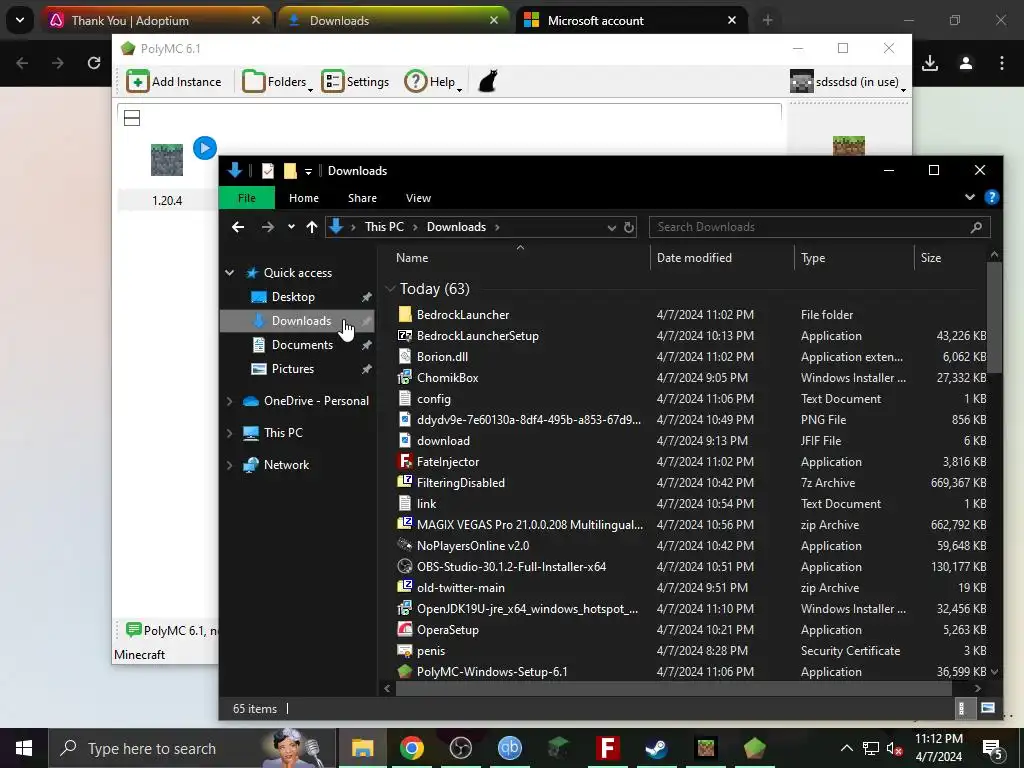Image resolution: width=1024 pixels, height=768 pixels.
Task: Go up one folder level
Action: pyautogui.click(x=312, y=227)
